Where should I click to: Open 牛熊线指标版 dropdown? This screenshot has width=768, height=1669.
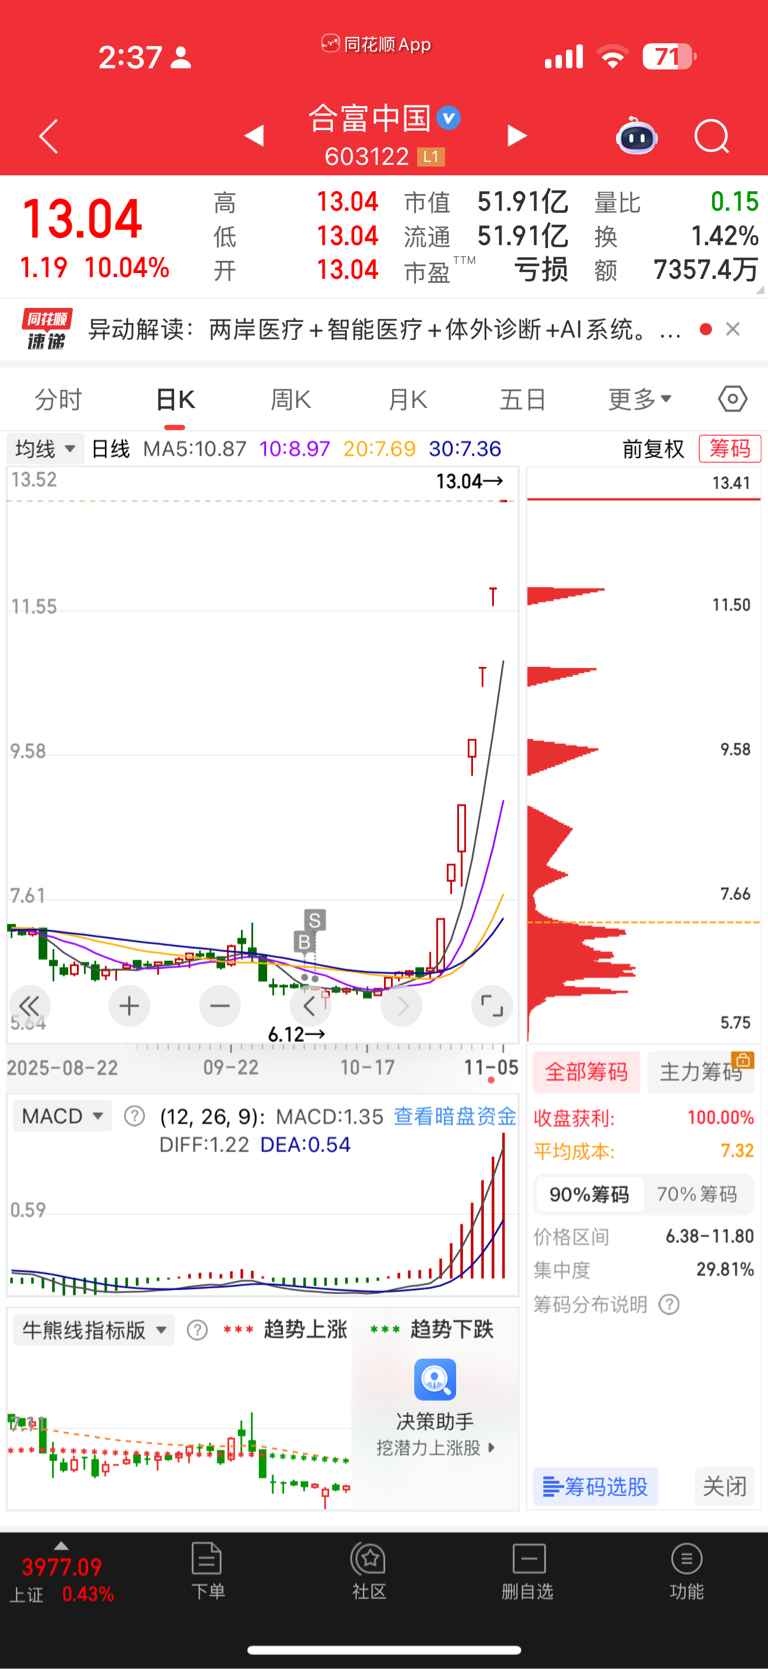(94, 1330)
